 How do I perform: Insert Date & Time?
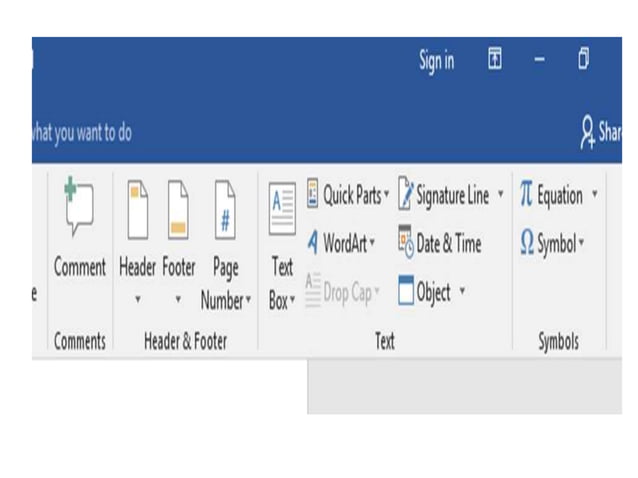(439, 243)
